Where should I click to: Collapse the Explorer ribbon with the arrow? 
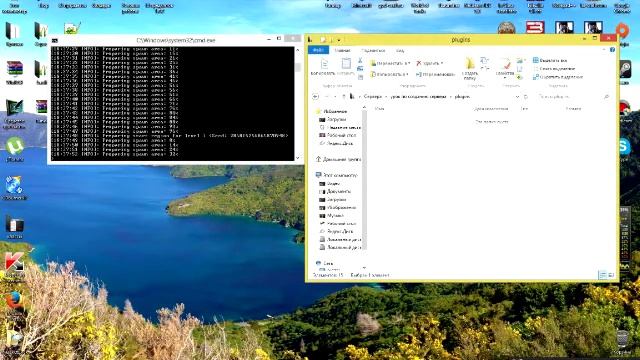click(604, 50)
